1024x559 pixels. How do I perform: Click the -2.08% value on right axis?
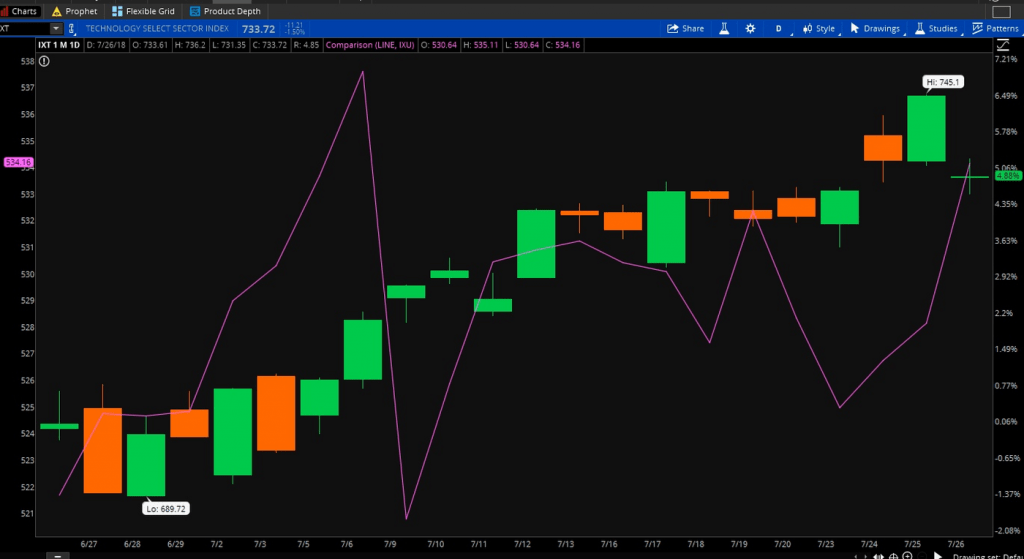tap(1006, 530)
